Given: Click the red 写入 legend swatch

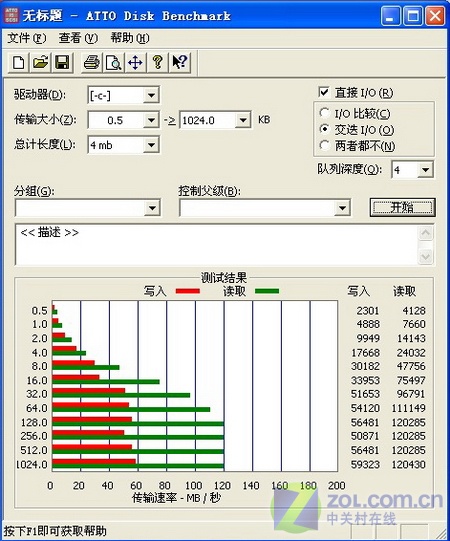Looking at the screenshot, I should point(188,291).
